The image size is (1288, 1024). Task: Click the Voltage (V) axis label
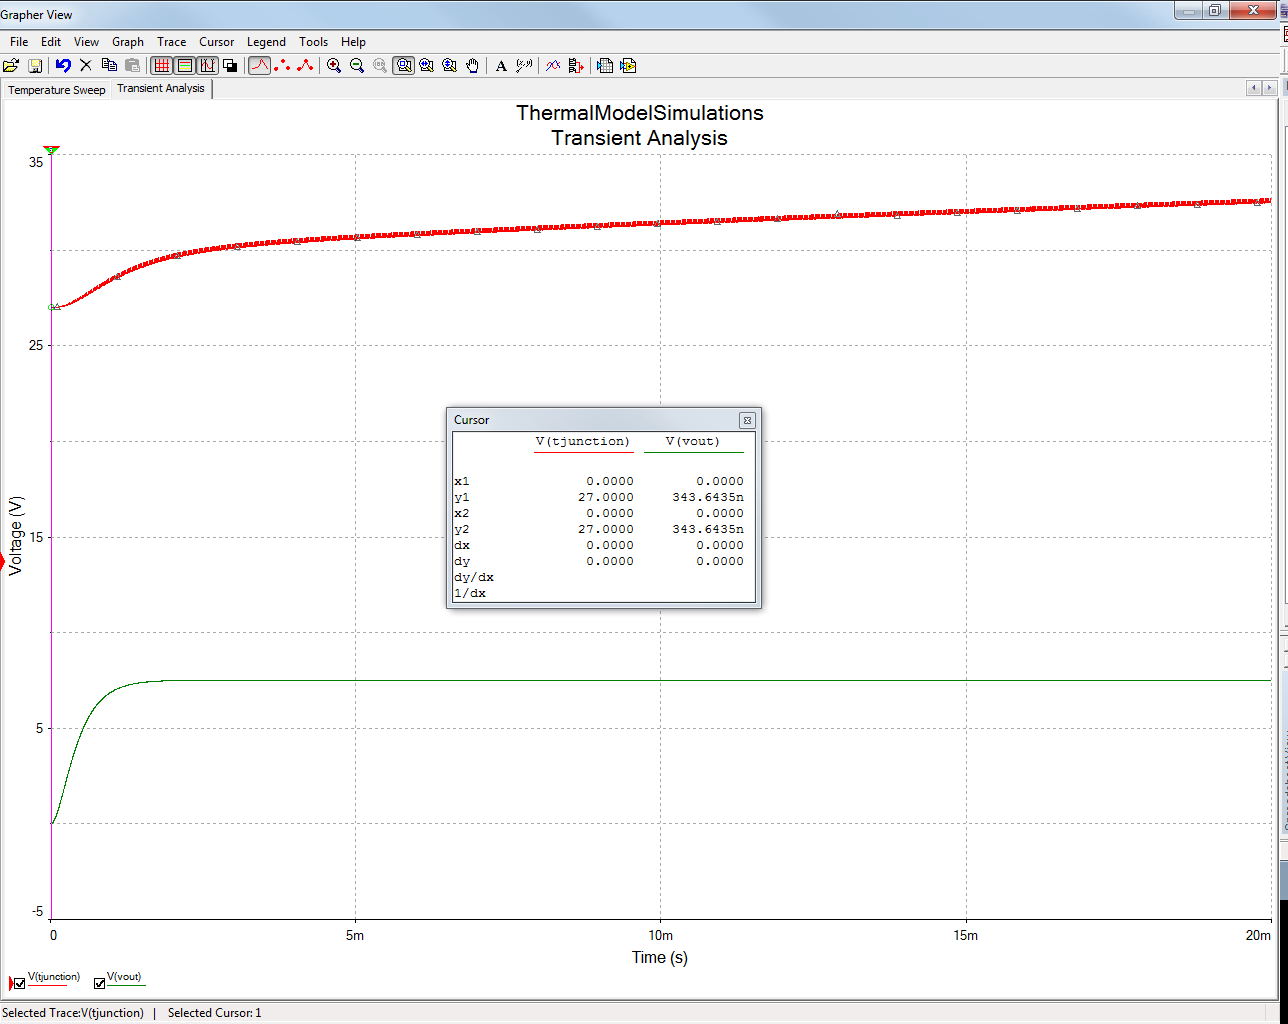tap(15, 535)
